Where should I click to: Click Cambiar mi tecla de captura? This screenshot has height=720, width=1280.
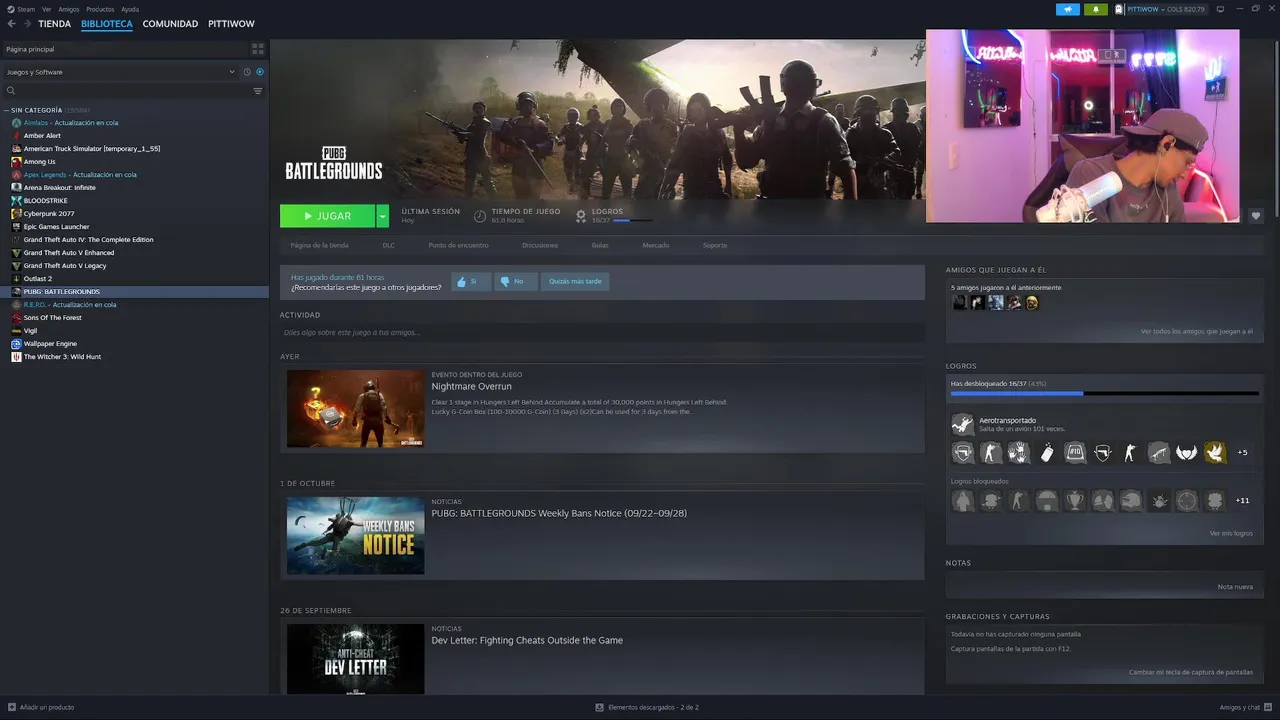tap(1191, 672)
